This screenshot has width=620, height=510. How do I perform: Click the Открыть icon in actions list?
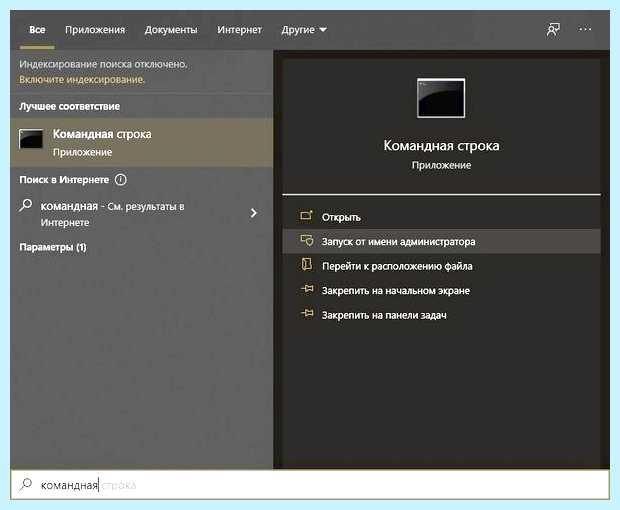[x=306, y=216]
